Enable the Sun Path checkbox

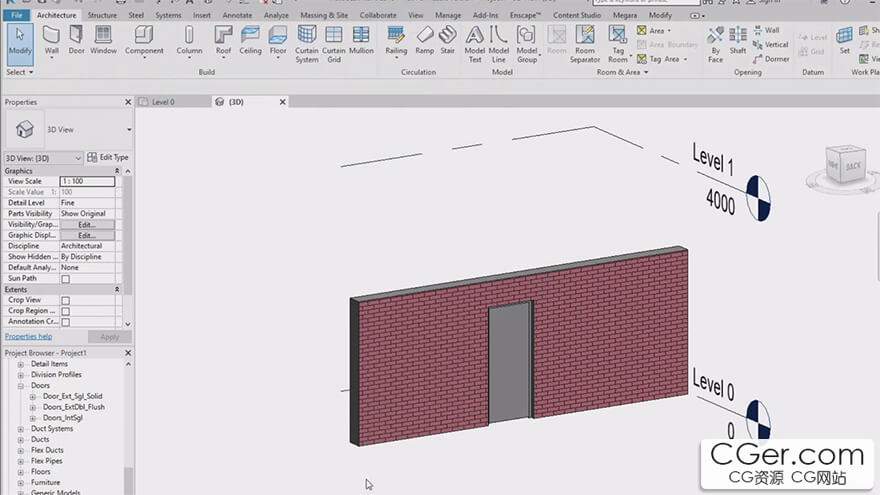tap(66, 279)
